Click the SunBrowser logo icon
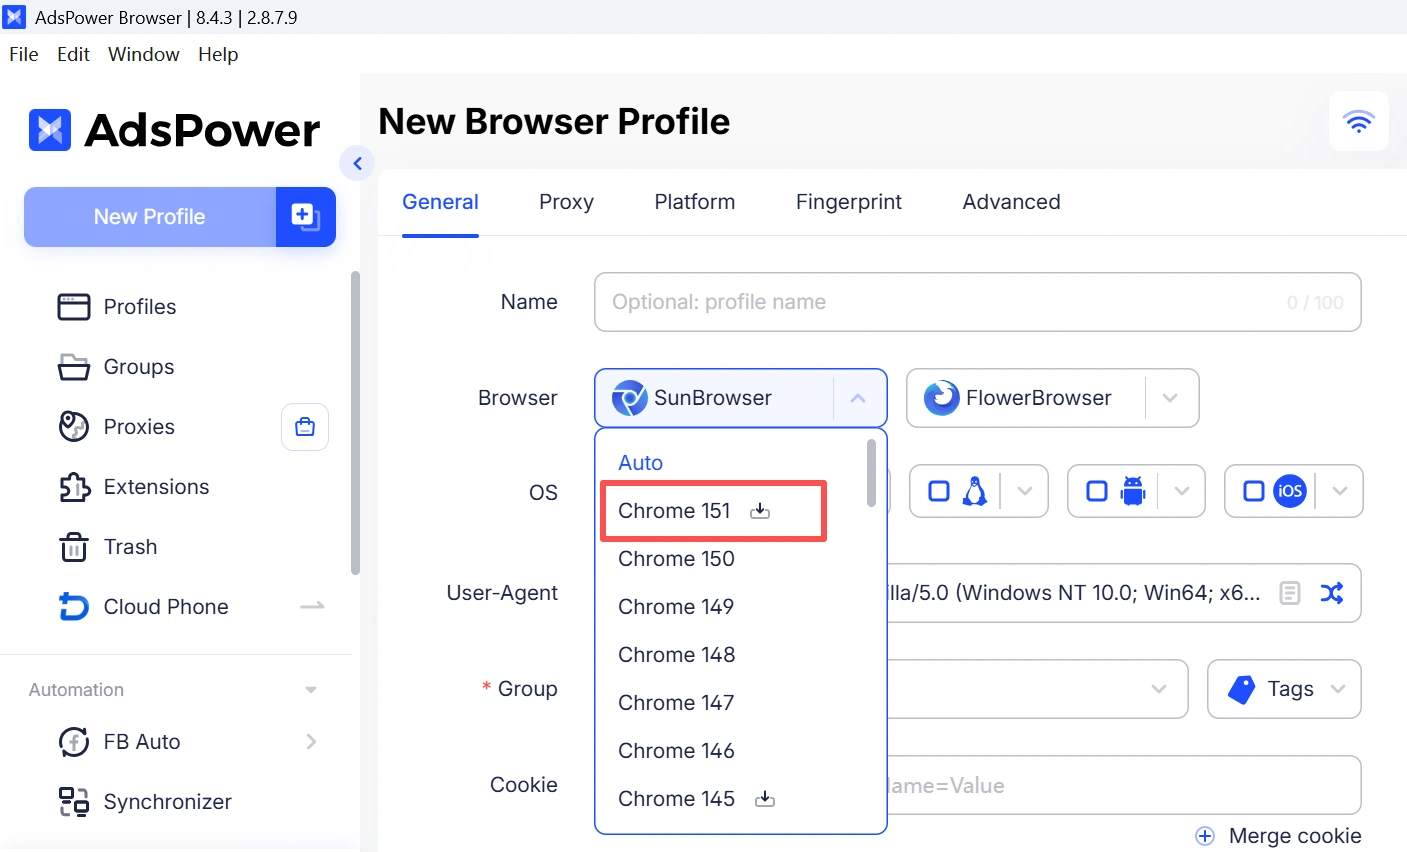This screenshot has height=852, width=1407. pyautogui.click(x=629, y=398)
